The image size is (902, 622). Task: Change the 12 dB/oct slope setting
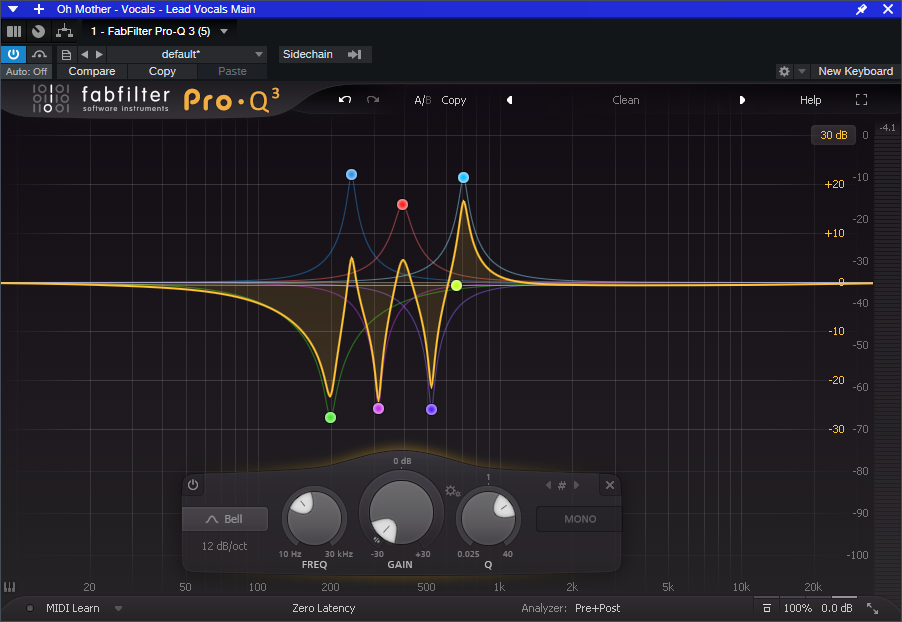pos(224,546)
